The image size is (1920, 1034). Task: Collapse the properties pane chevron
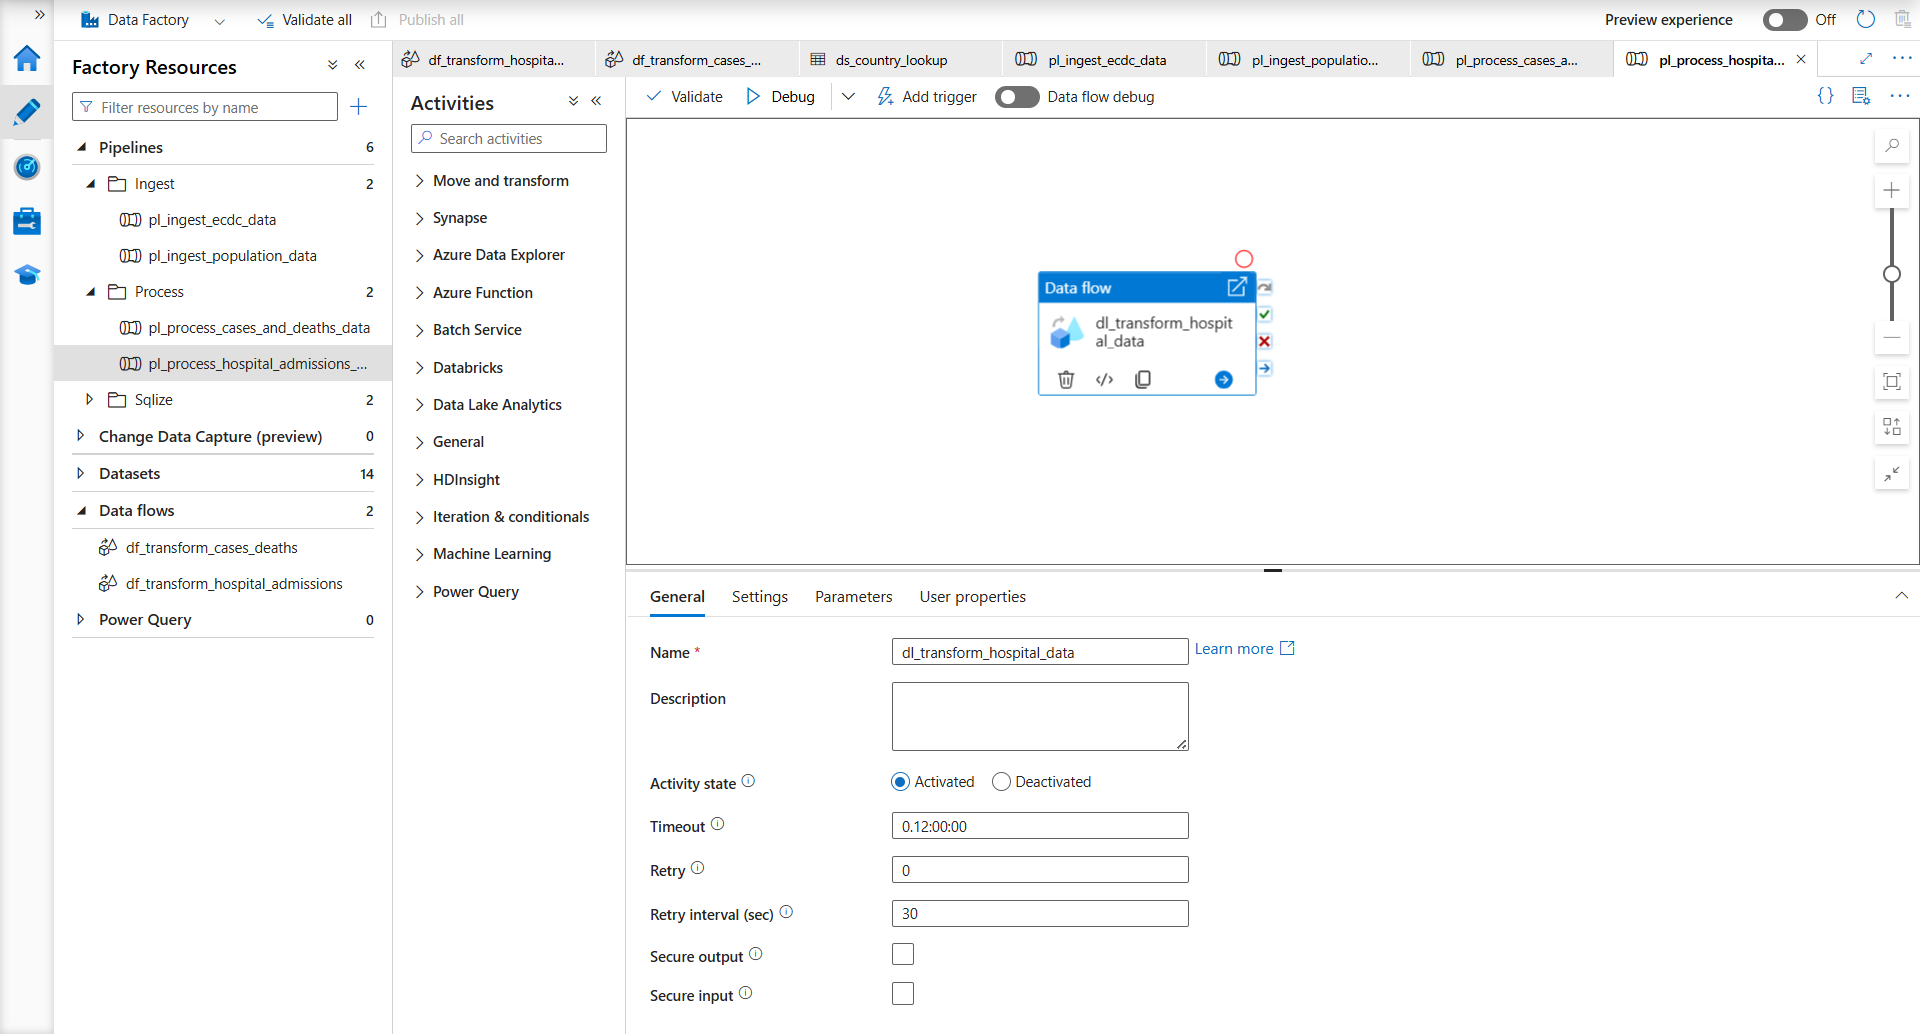click(1901, 596)
